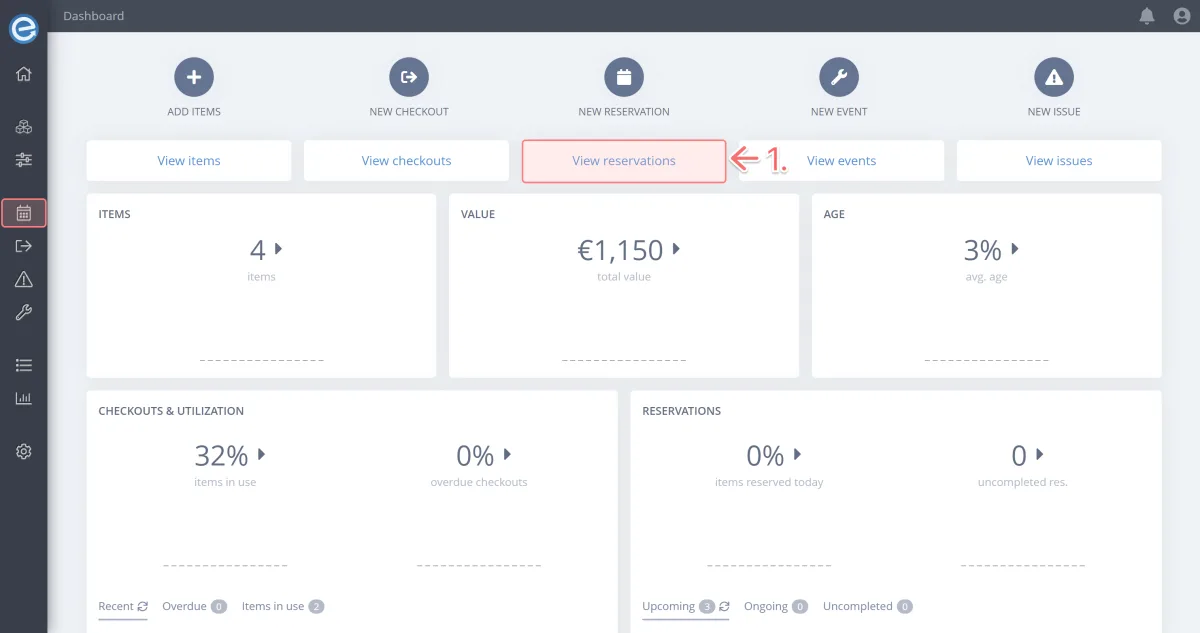Viewport: 1200px width, 633px height.
Task: Open settings gear in sidebar
Action: coord(24,452)
